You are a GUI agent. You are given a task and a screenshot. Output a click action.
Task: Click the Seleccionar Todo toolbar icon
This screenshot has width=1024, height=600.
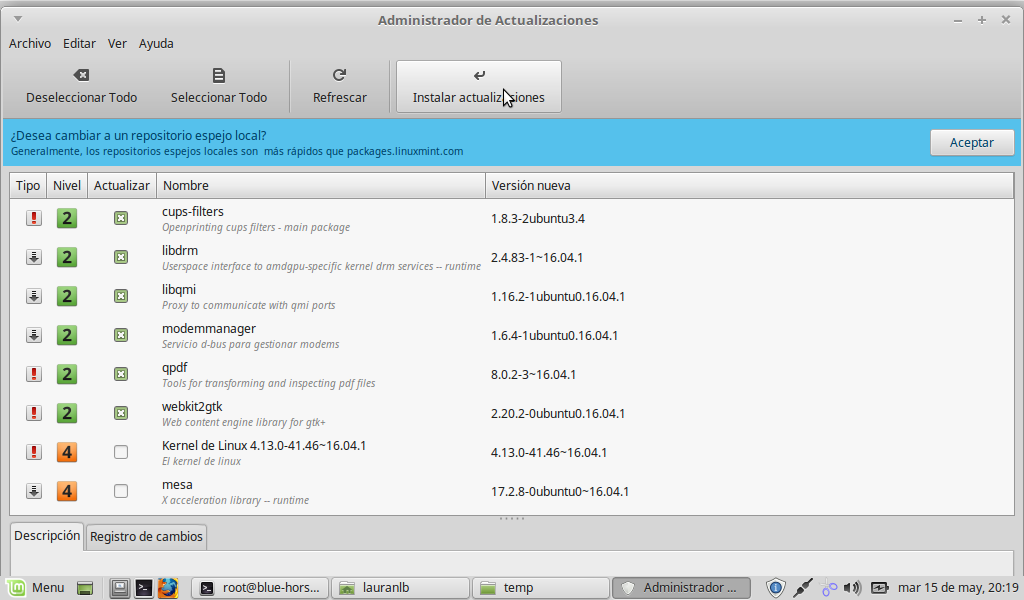(x=219, y=75)
